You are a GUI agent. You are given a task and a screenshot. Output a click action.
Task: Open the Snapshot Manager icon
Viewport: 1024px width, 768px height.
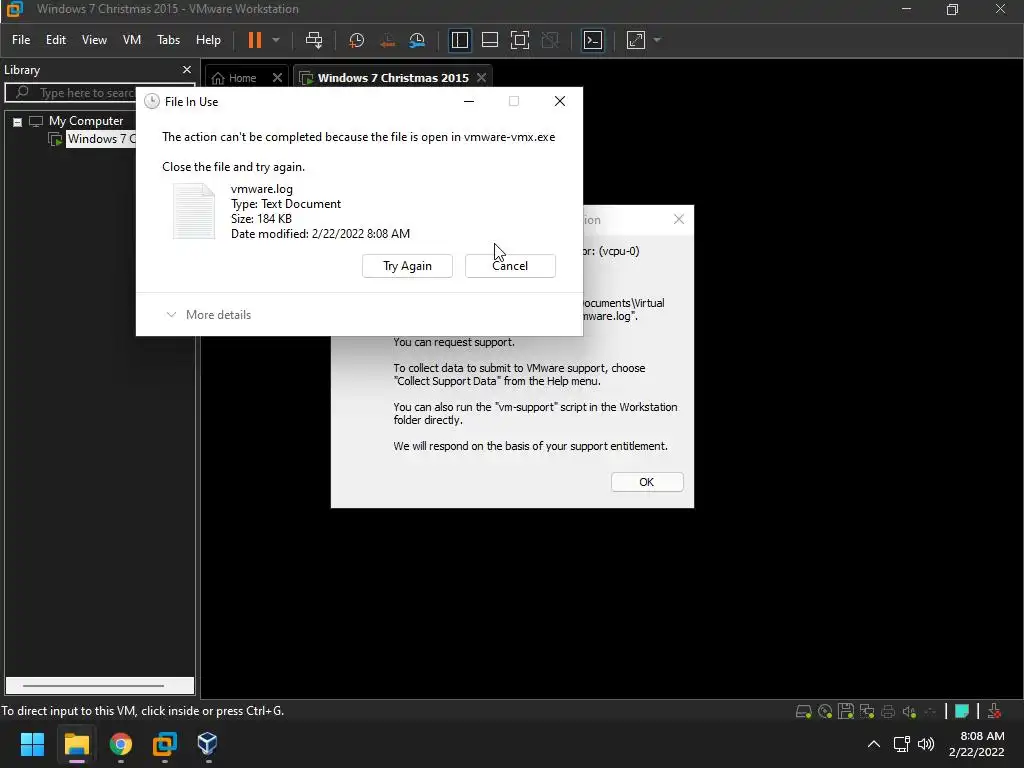pos(417,40)
